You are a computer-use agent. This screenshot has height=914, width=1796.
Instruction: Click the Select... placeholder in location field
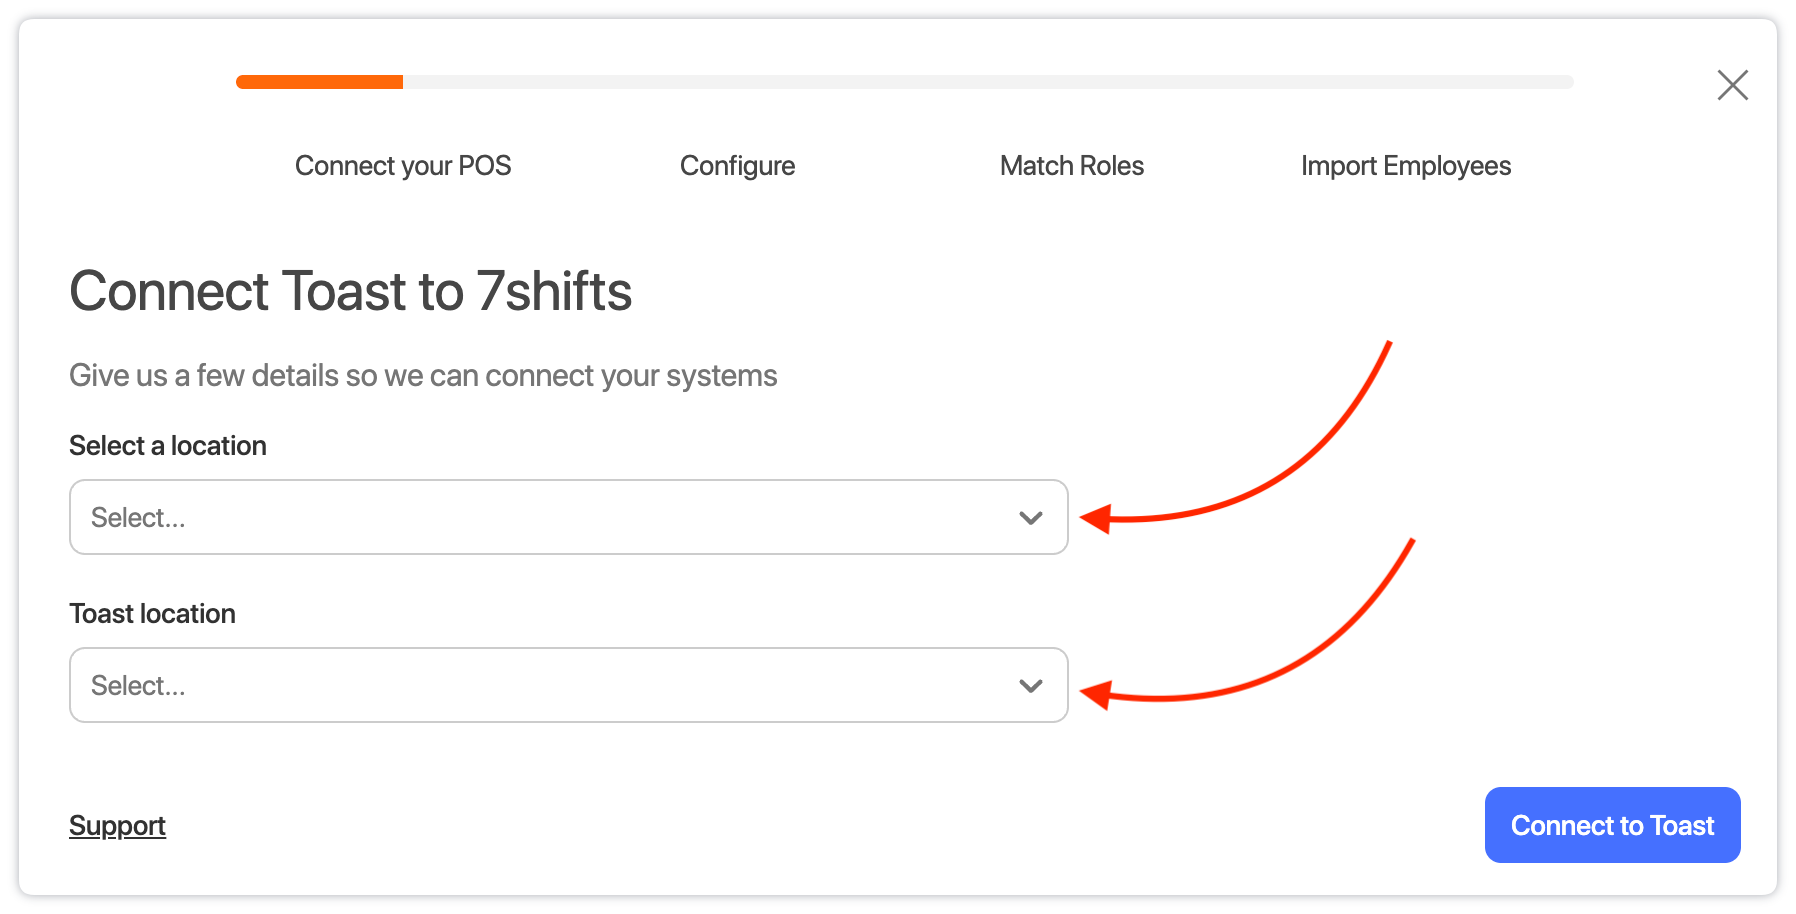138,518
